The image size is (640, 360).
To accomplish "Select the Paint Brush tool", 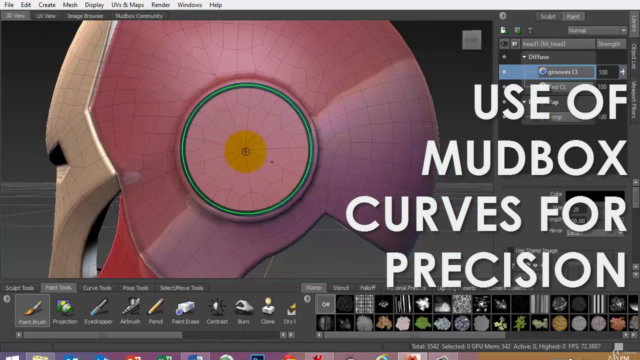I will pos(32,311).
